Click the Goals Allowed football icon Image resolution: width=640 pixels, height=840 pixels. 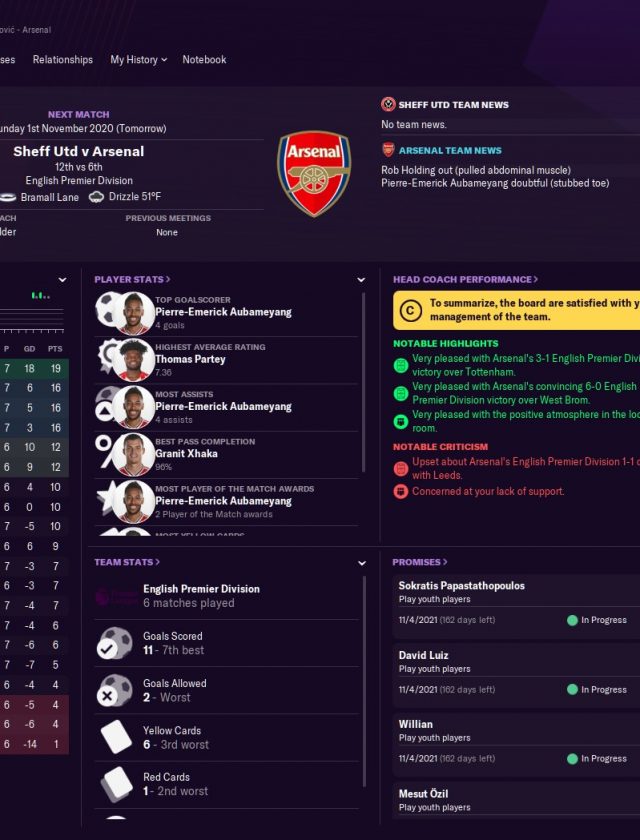[114, 690]
